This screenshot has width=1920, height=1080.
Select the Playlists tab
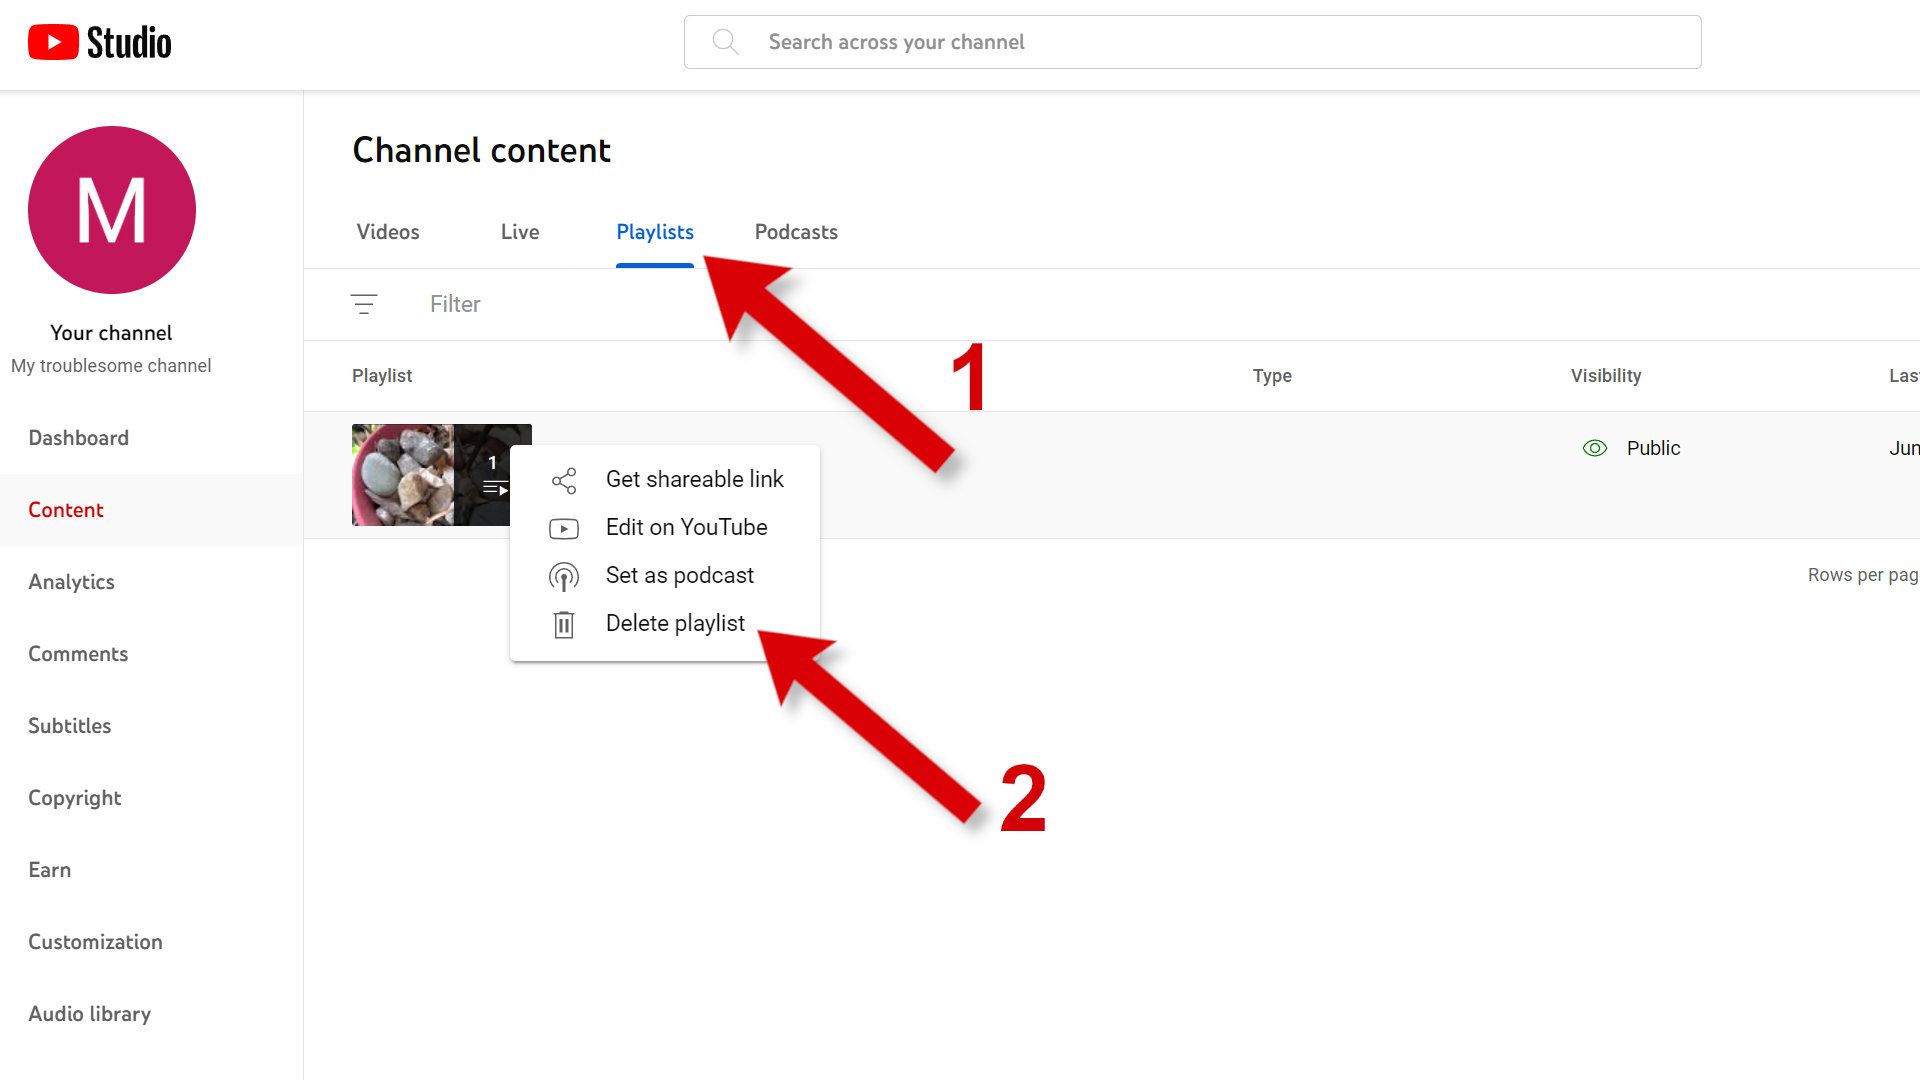coord(655,232)
